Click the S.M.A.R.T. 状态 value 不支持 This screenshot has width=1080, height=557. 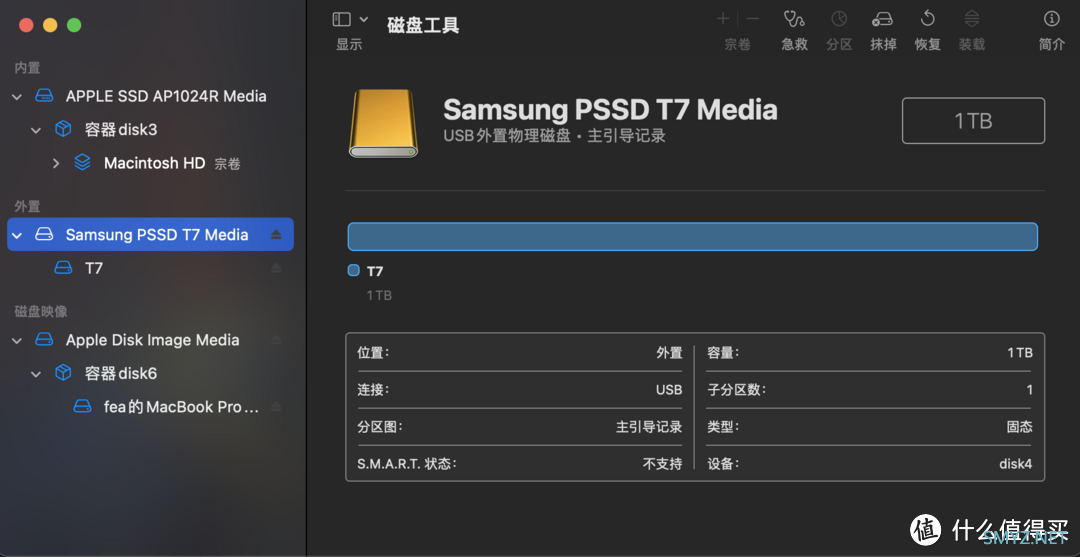662,463
